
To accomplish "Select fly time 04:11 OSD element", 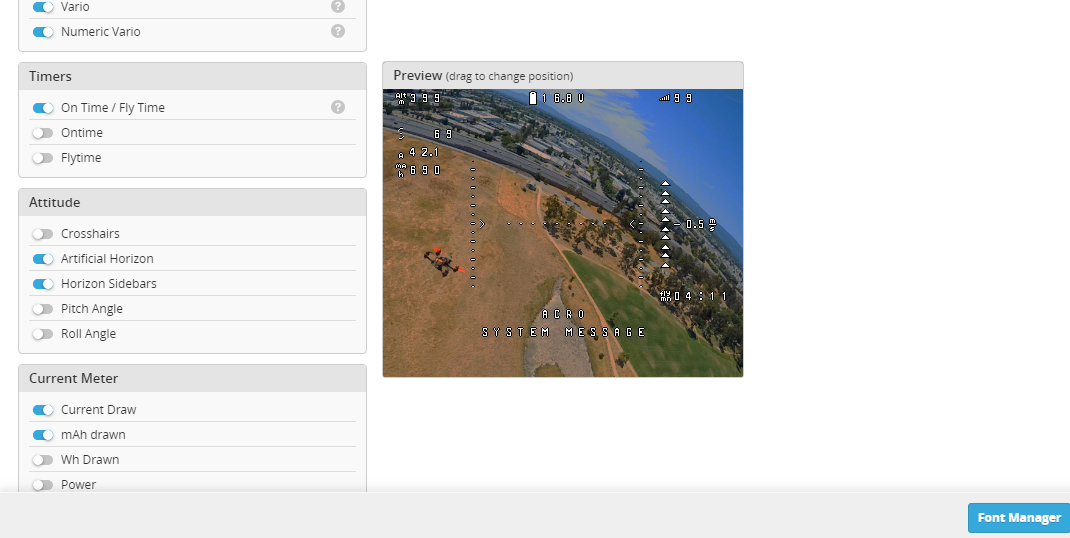I will (693, 296).
